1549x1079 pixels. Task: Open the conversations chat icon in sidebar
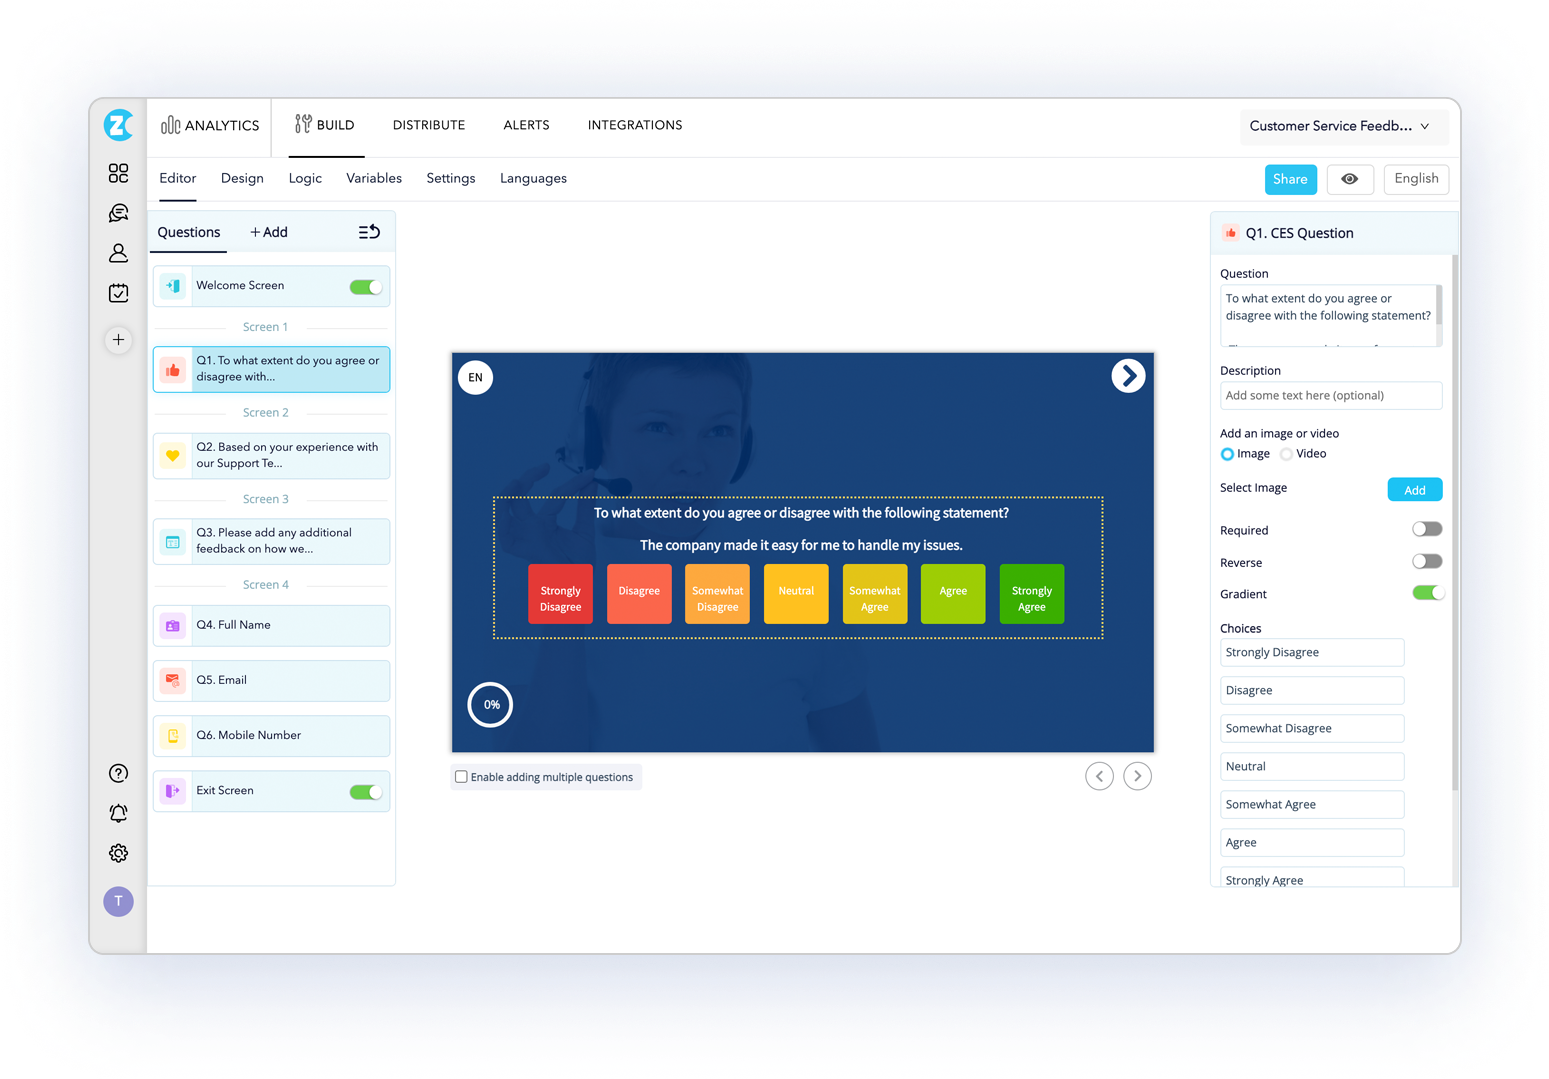pos(118,213)
